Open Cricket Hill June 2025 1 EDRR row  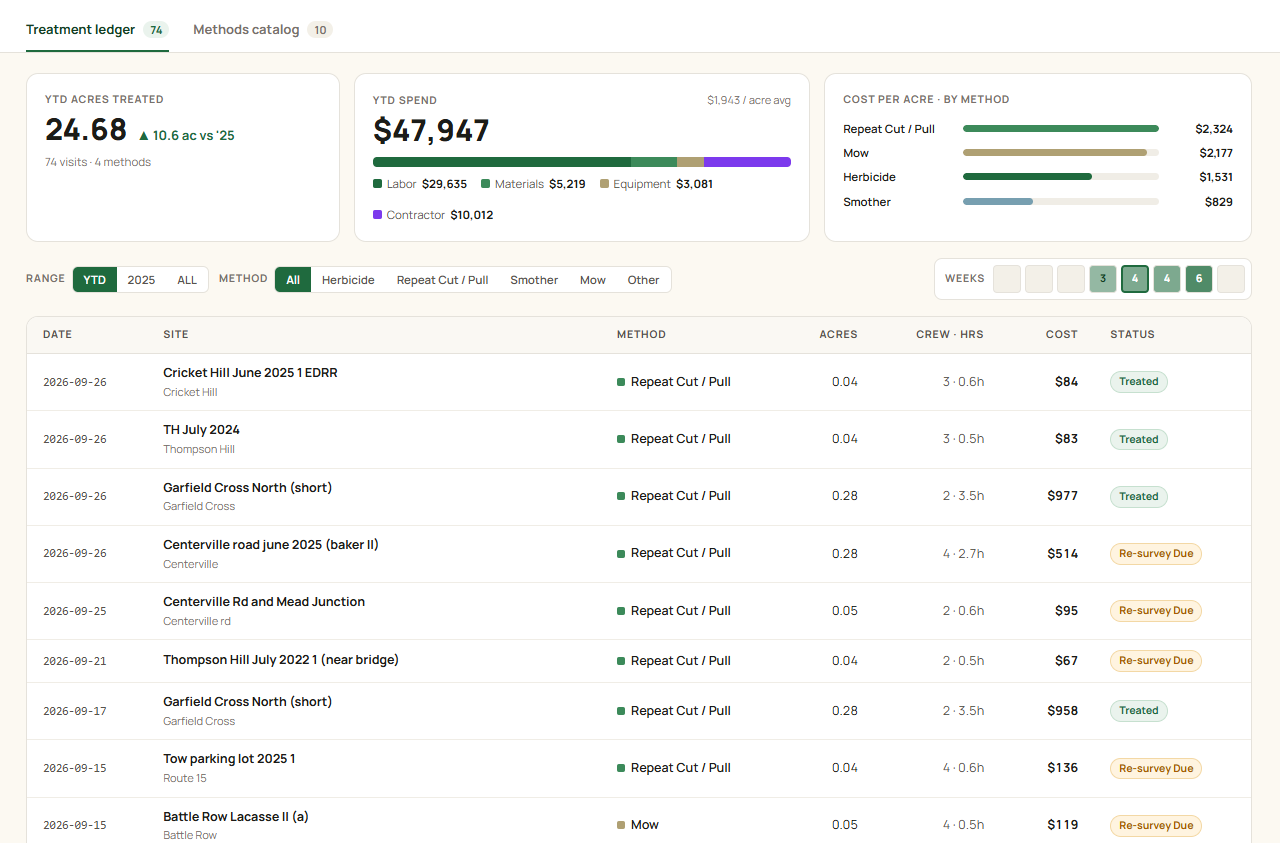pos(639,382)
